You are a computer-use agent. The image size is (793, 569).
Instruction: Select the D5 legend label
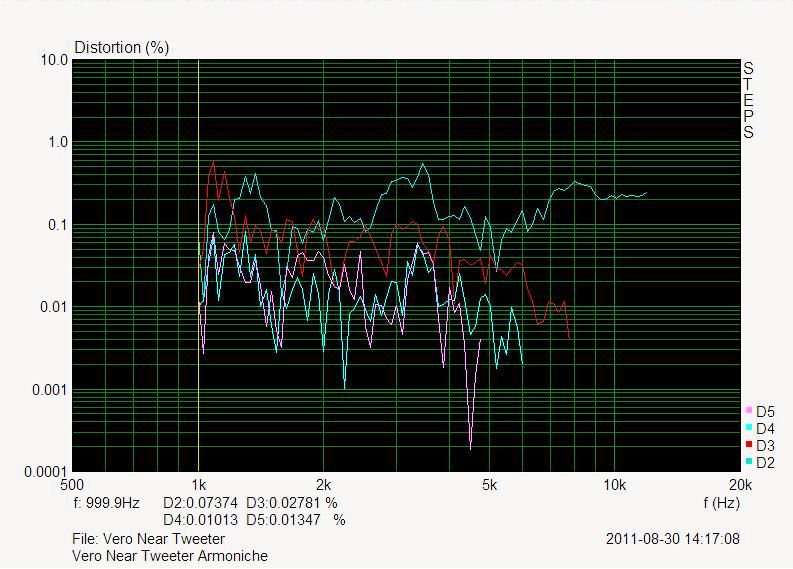(x=765, y=412)
